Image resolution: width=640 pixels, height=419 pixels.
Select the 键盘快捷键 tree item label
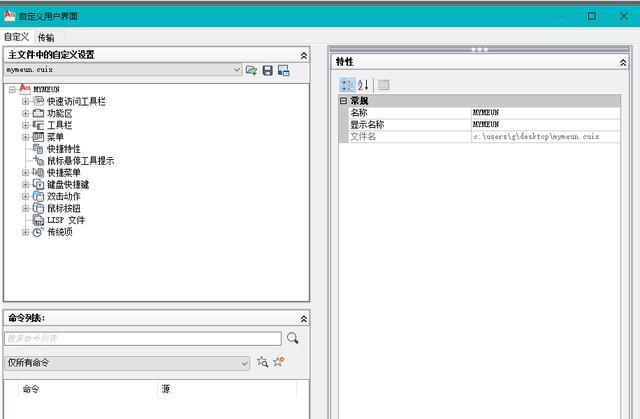[68, 184]
